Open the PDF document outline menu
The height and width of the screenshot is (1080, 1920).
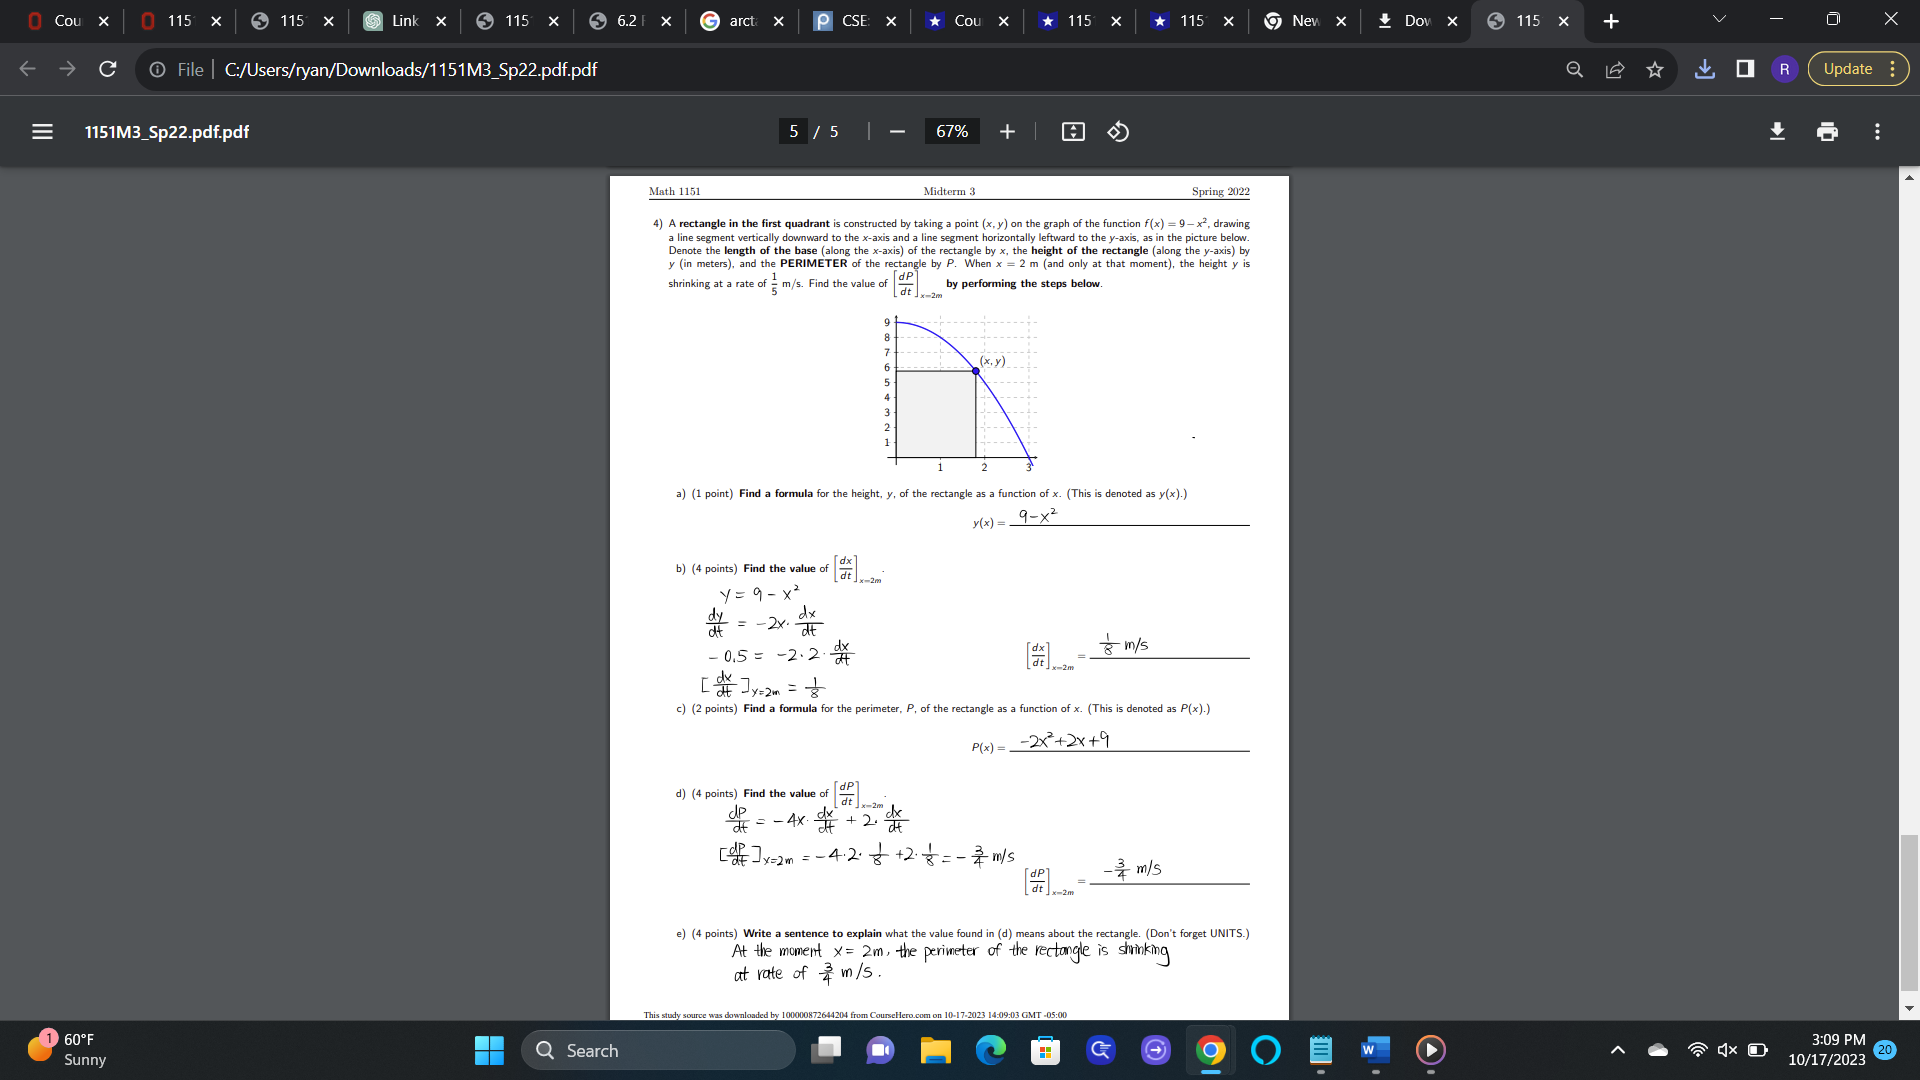[x=41, y=131]
